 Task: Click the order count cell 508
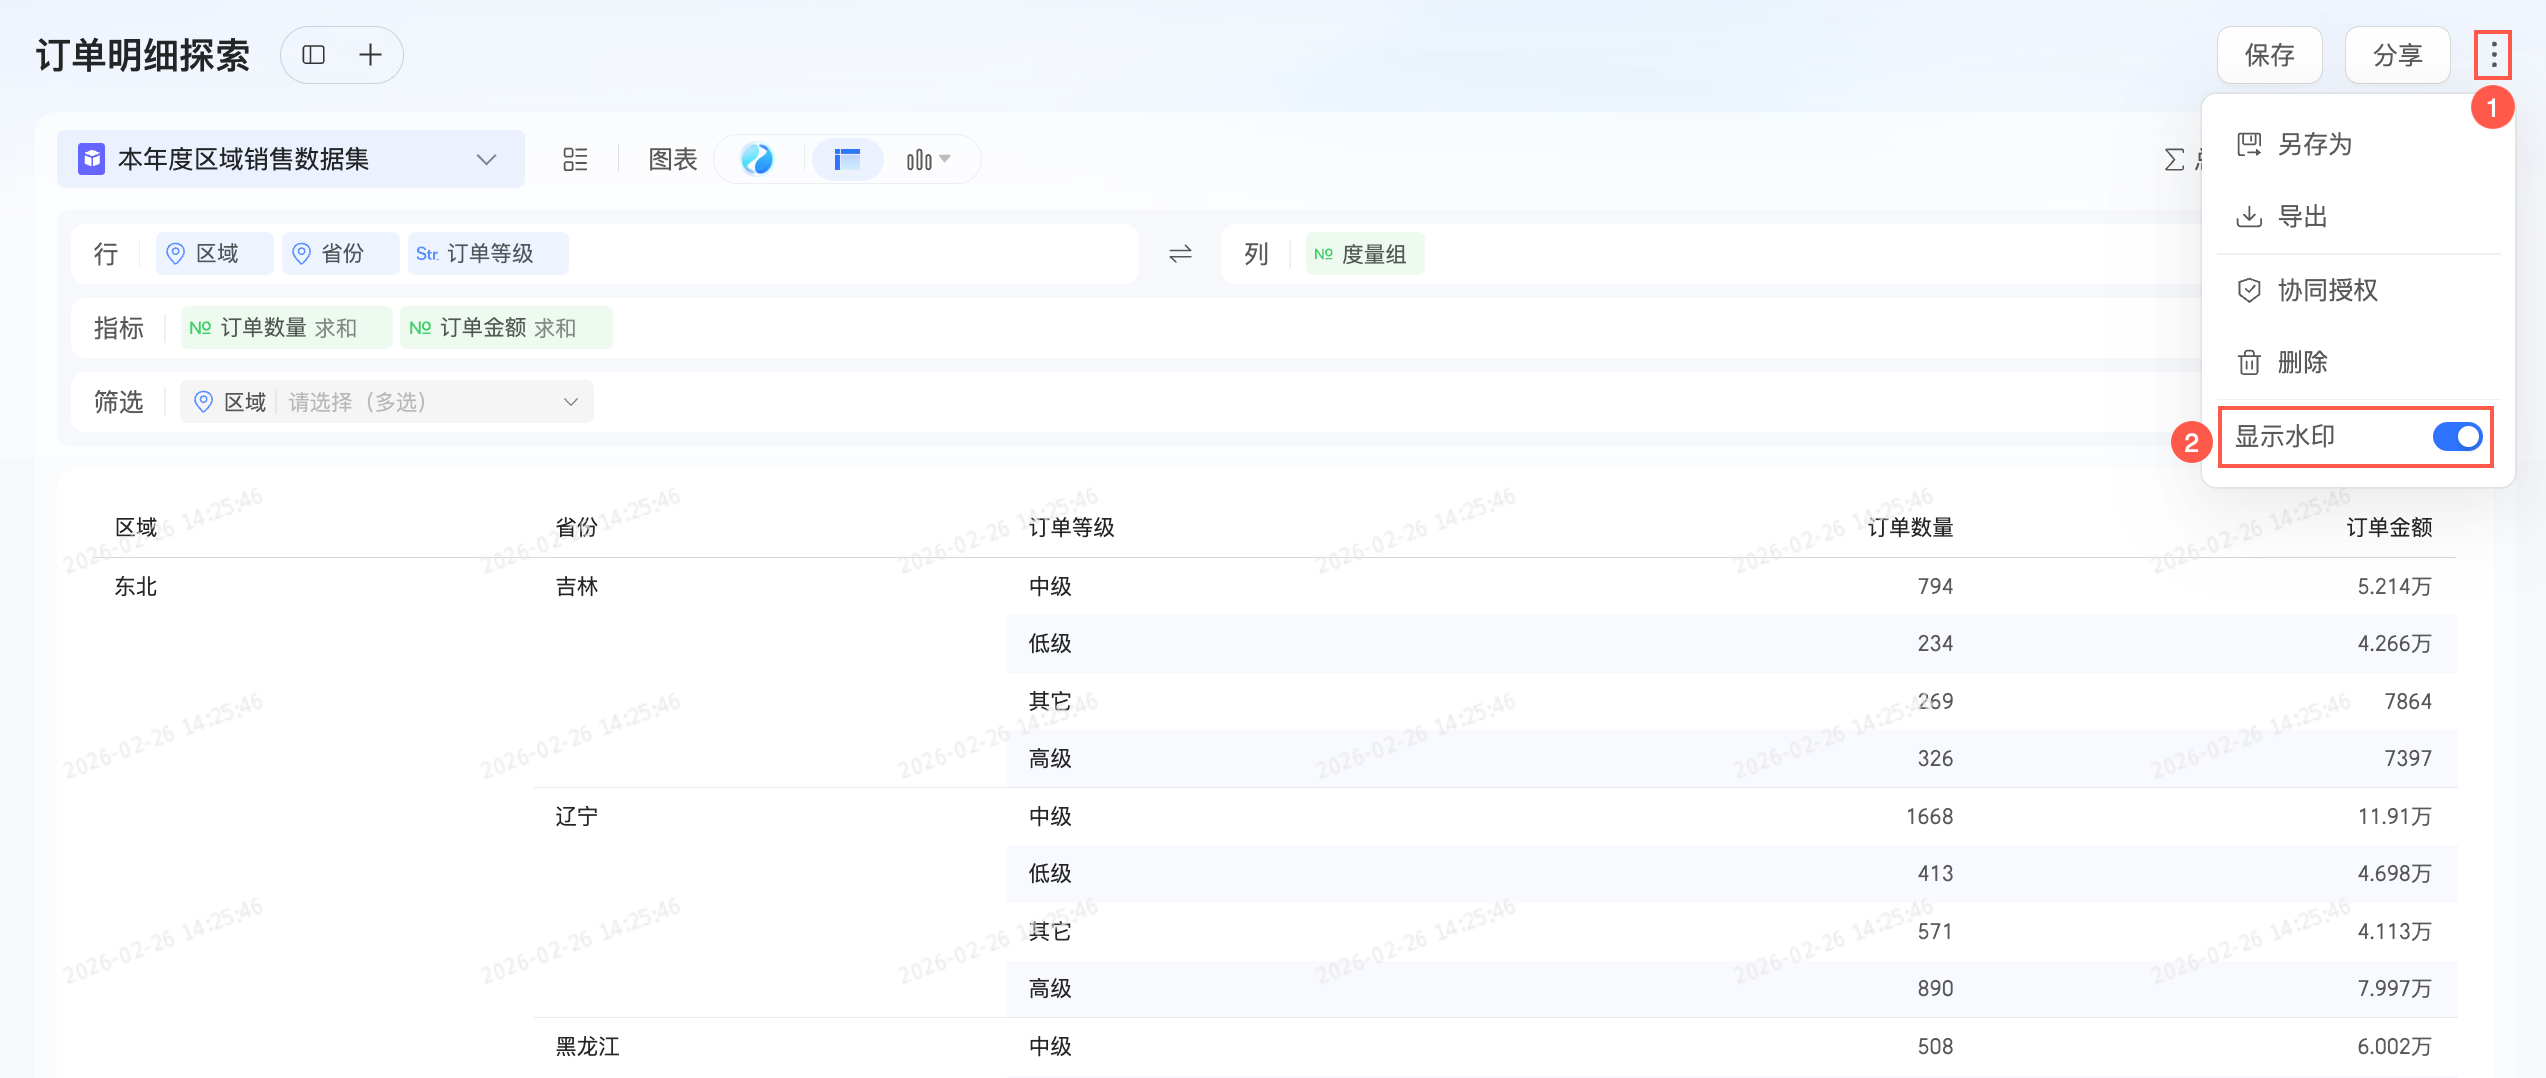(x=1935, y=1047)
